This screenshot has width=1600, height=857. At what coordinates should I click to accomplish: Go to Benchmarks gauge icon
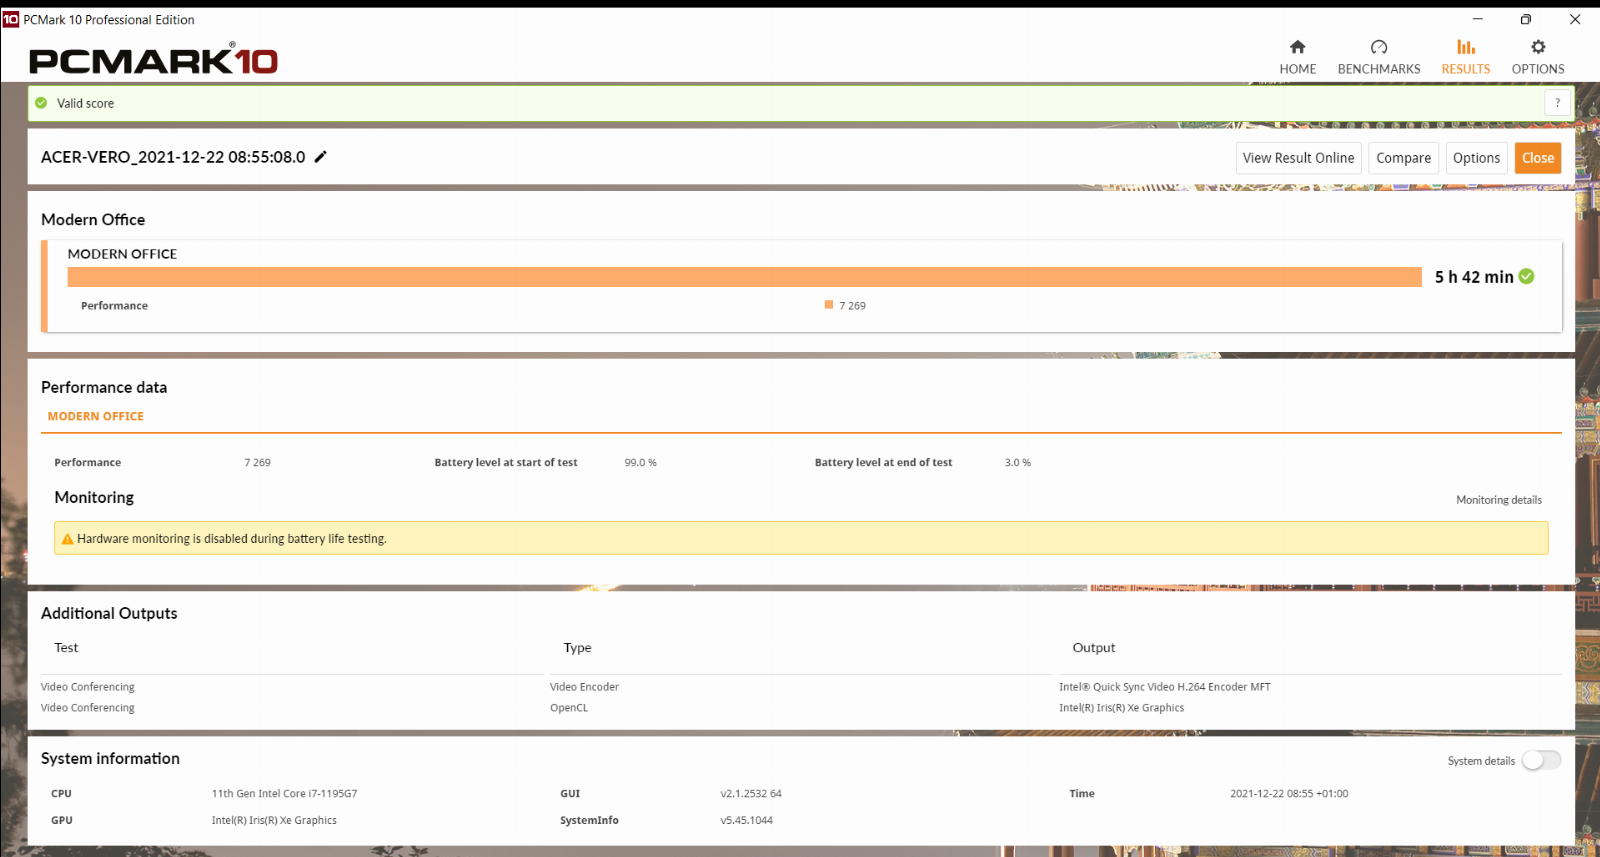tap(1378, 47)
